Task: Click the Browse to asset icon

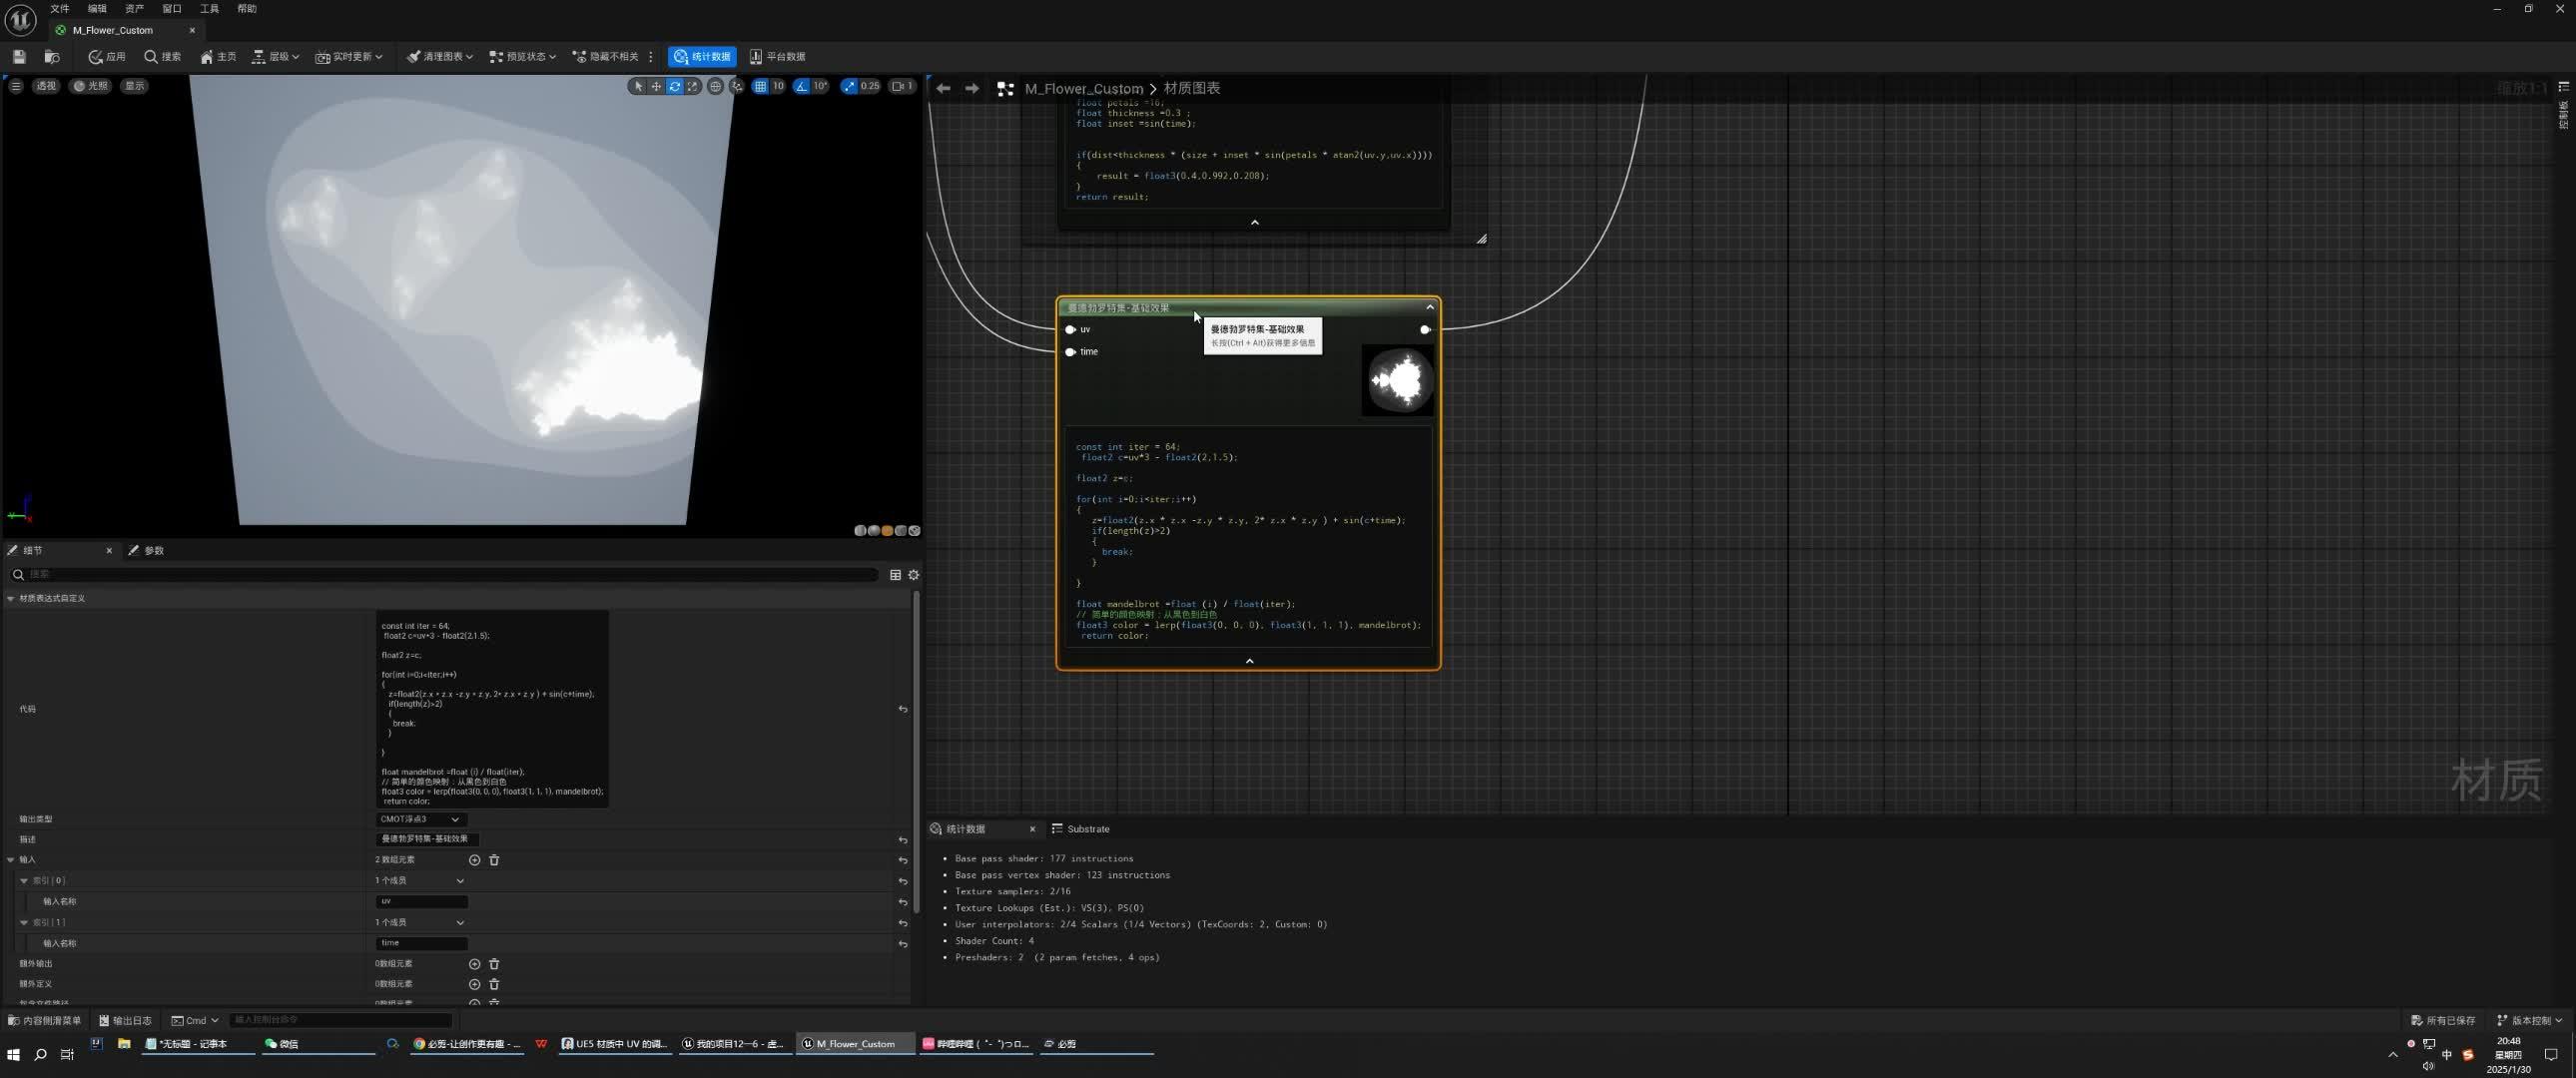Action: pyautogui.click(x=52, y=57)
